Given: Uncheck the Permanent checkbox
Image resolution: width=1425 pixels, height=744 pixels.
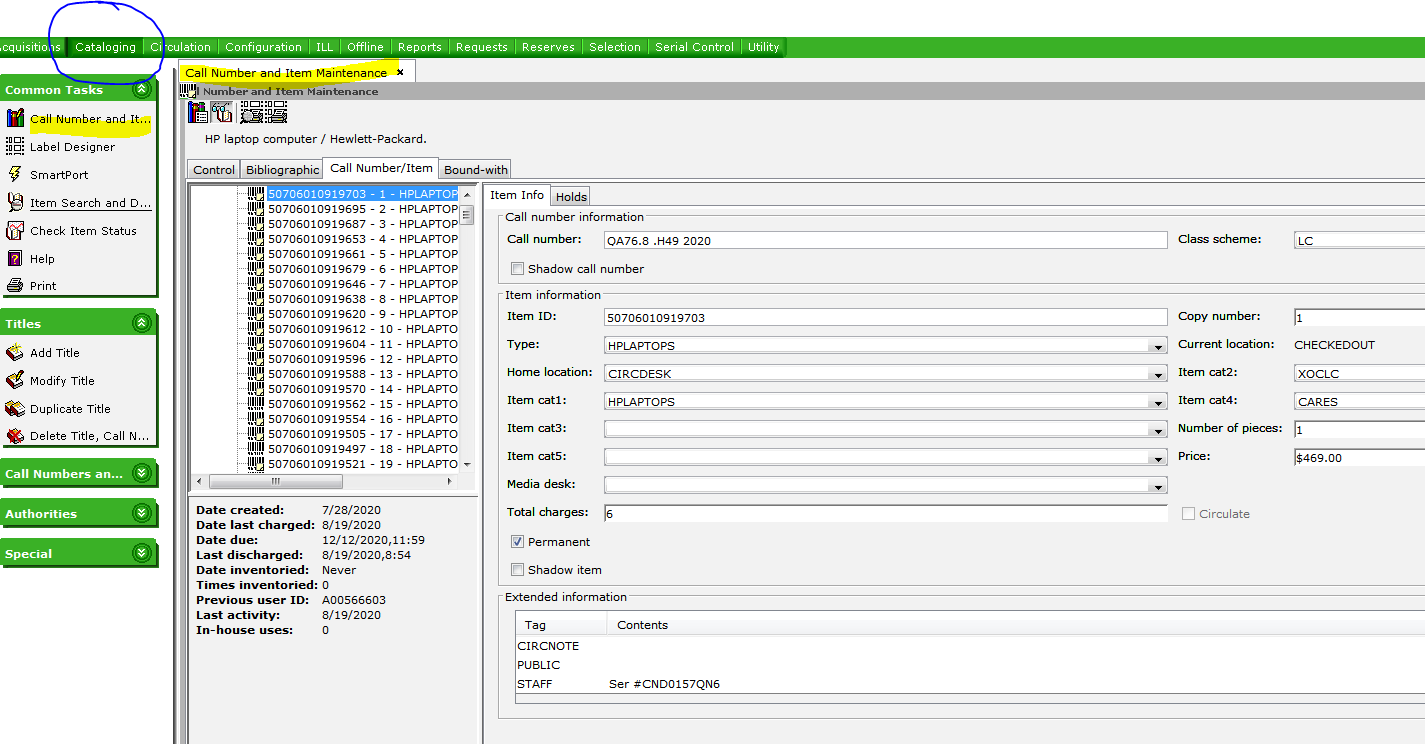Looking at the screenshot, I should (x=517, y=542).
